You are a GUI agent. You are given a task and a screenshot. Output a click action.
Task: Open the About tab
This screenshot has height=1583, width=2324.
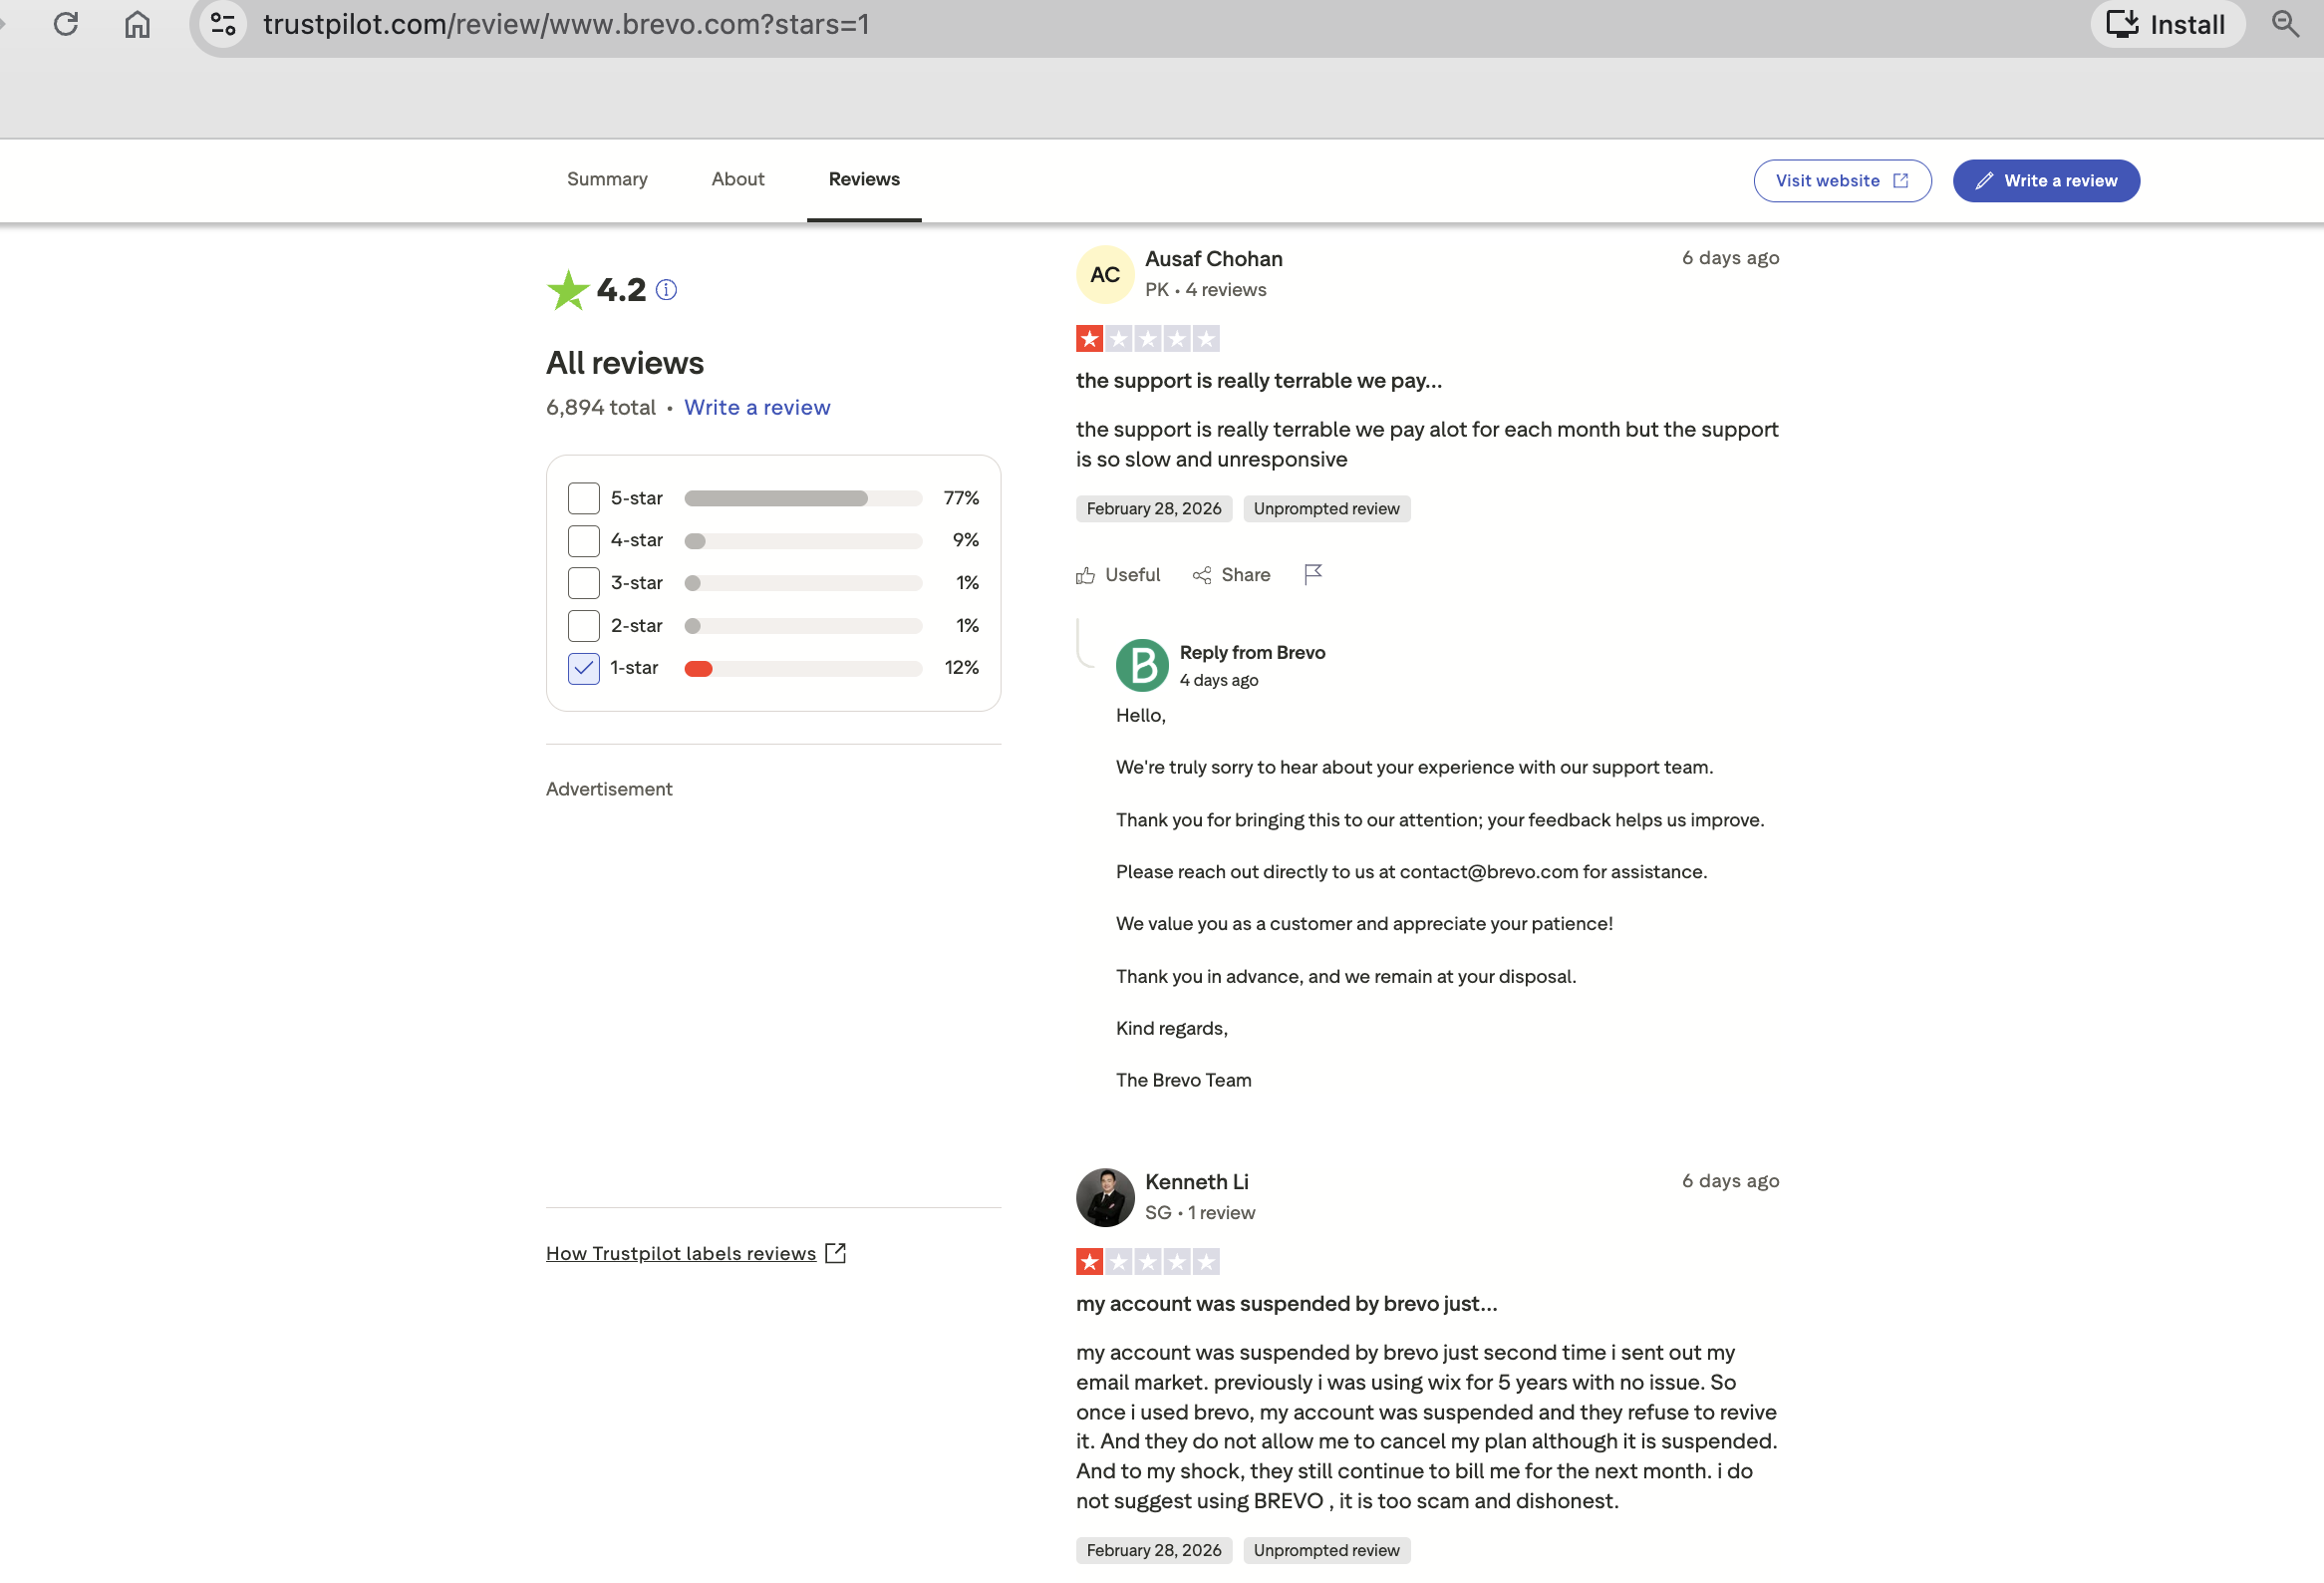tap(737, 179)
